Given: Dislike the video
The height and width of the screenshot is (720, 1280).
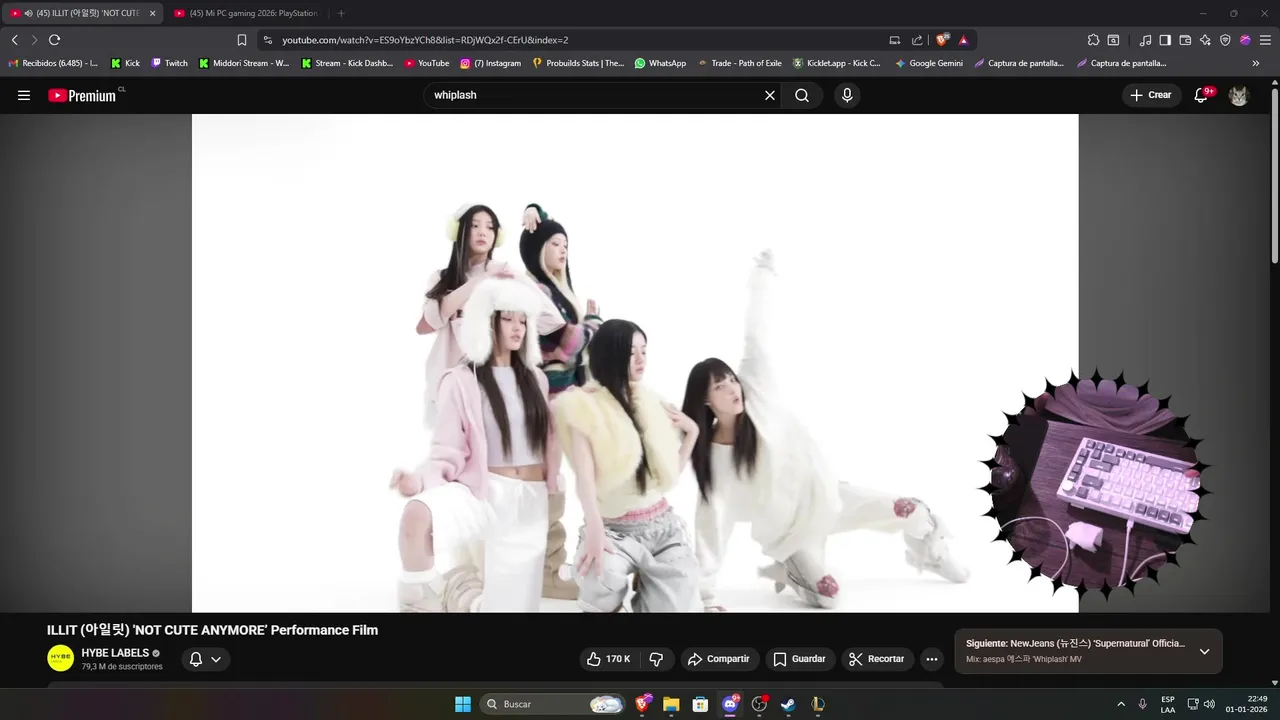Looking at the screenshot, I should [x=656, y=659].
